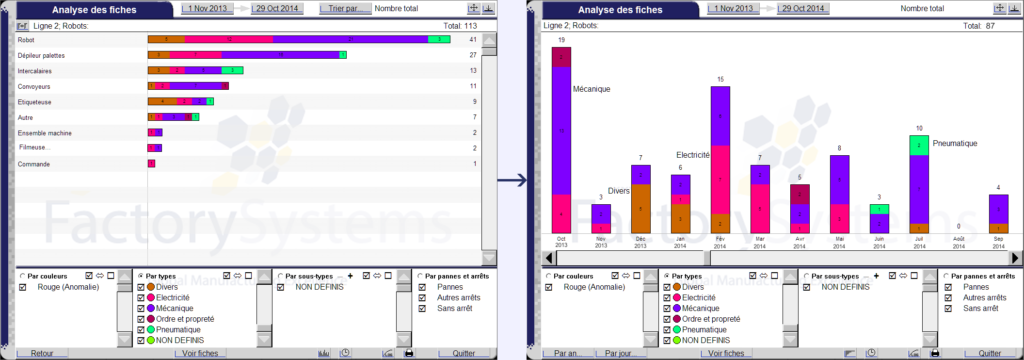Toggle the Pannes checkbox in right window
The image size is (1024, 360).
coord(949,287)
